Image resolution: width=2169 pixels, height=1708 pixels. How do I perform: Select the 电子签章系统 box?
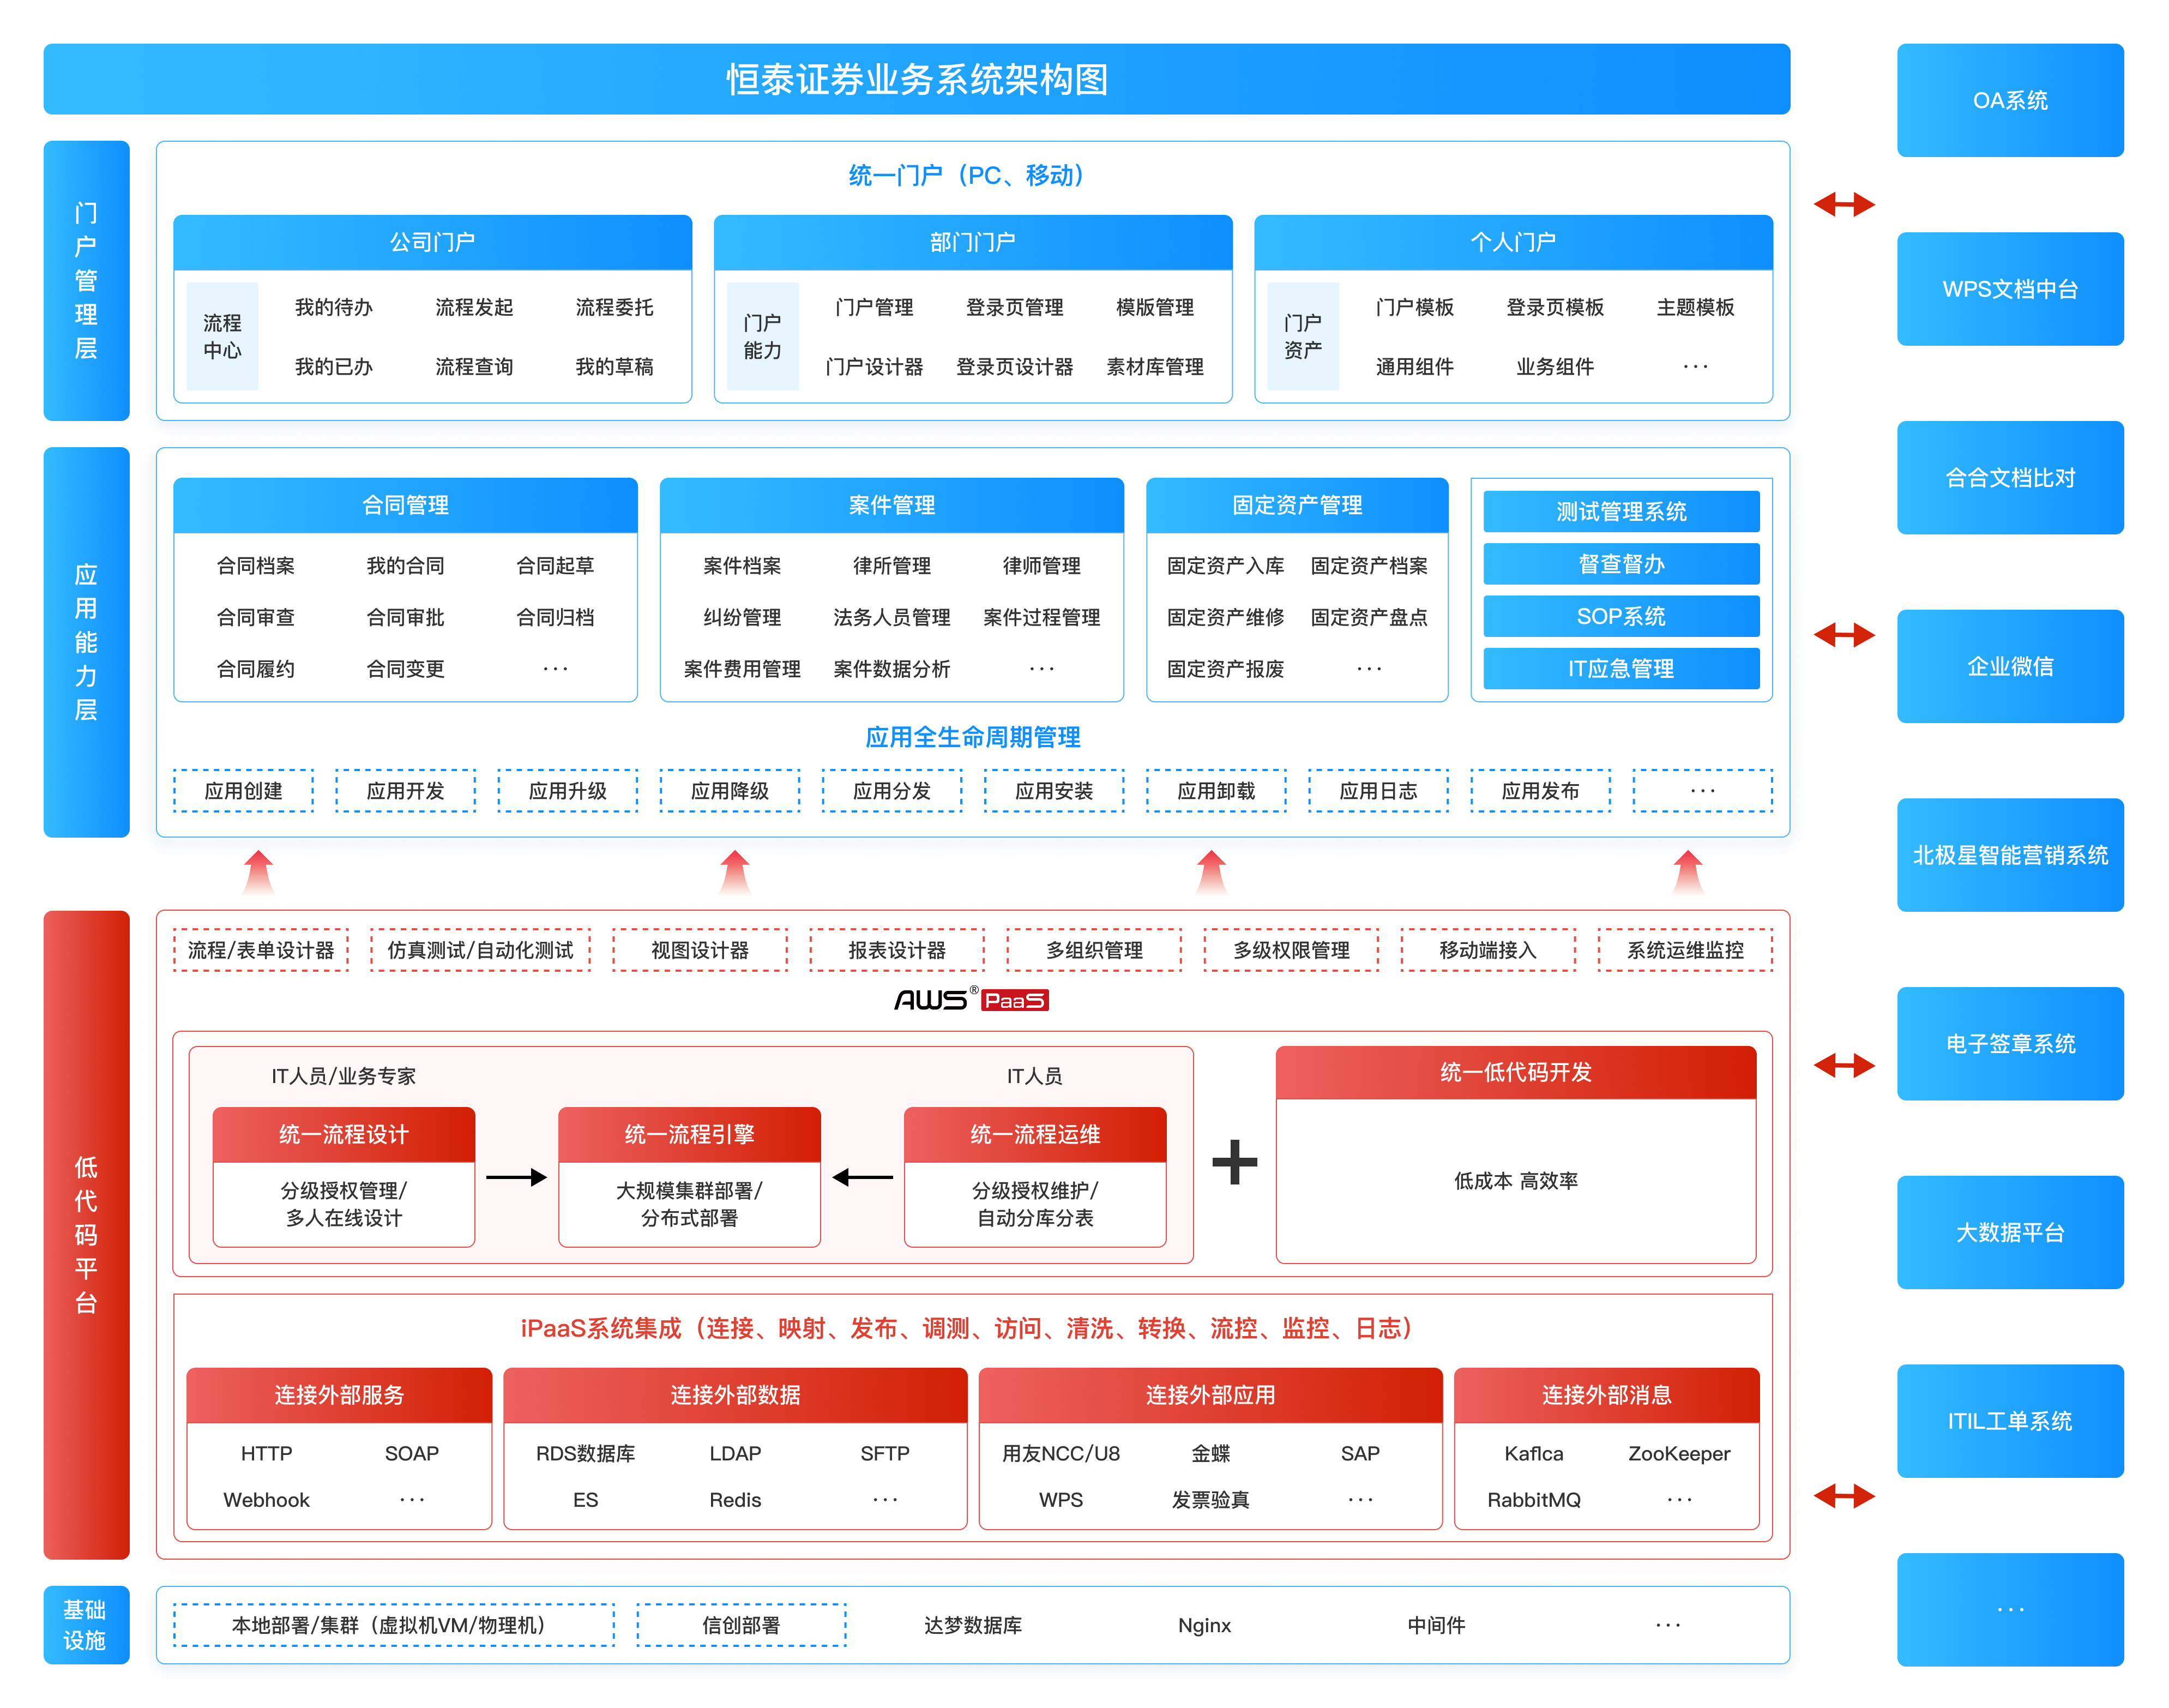2009,1044
